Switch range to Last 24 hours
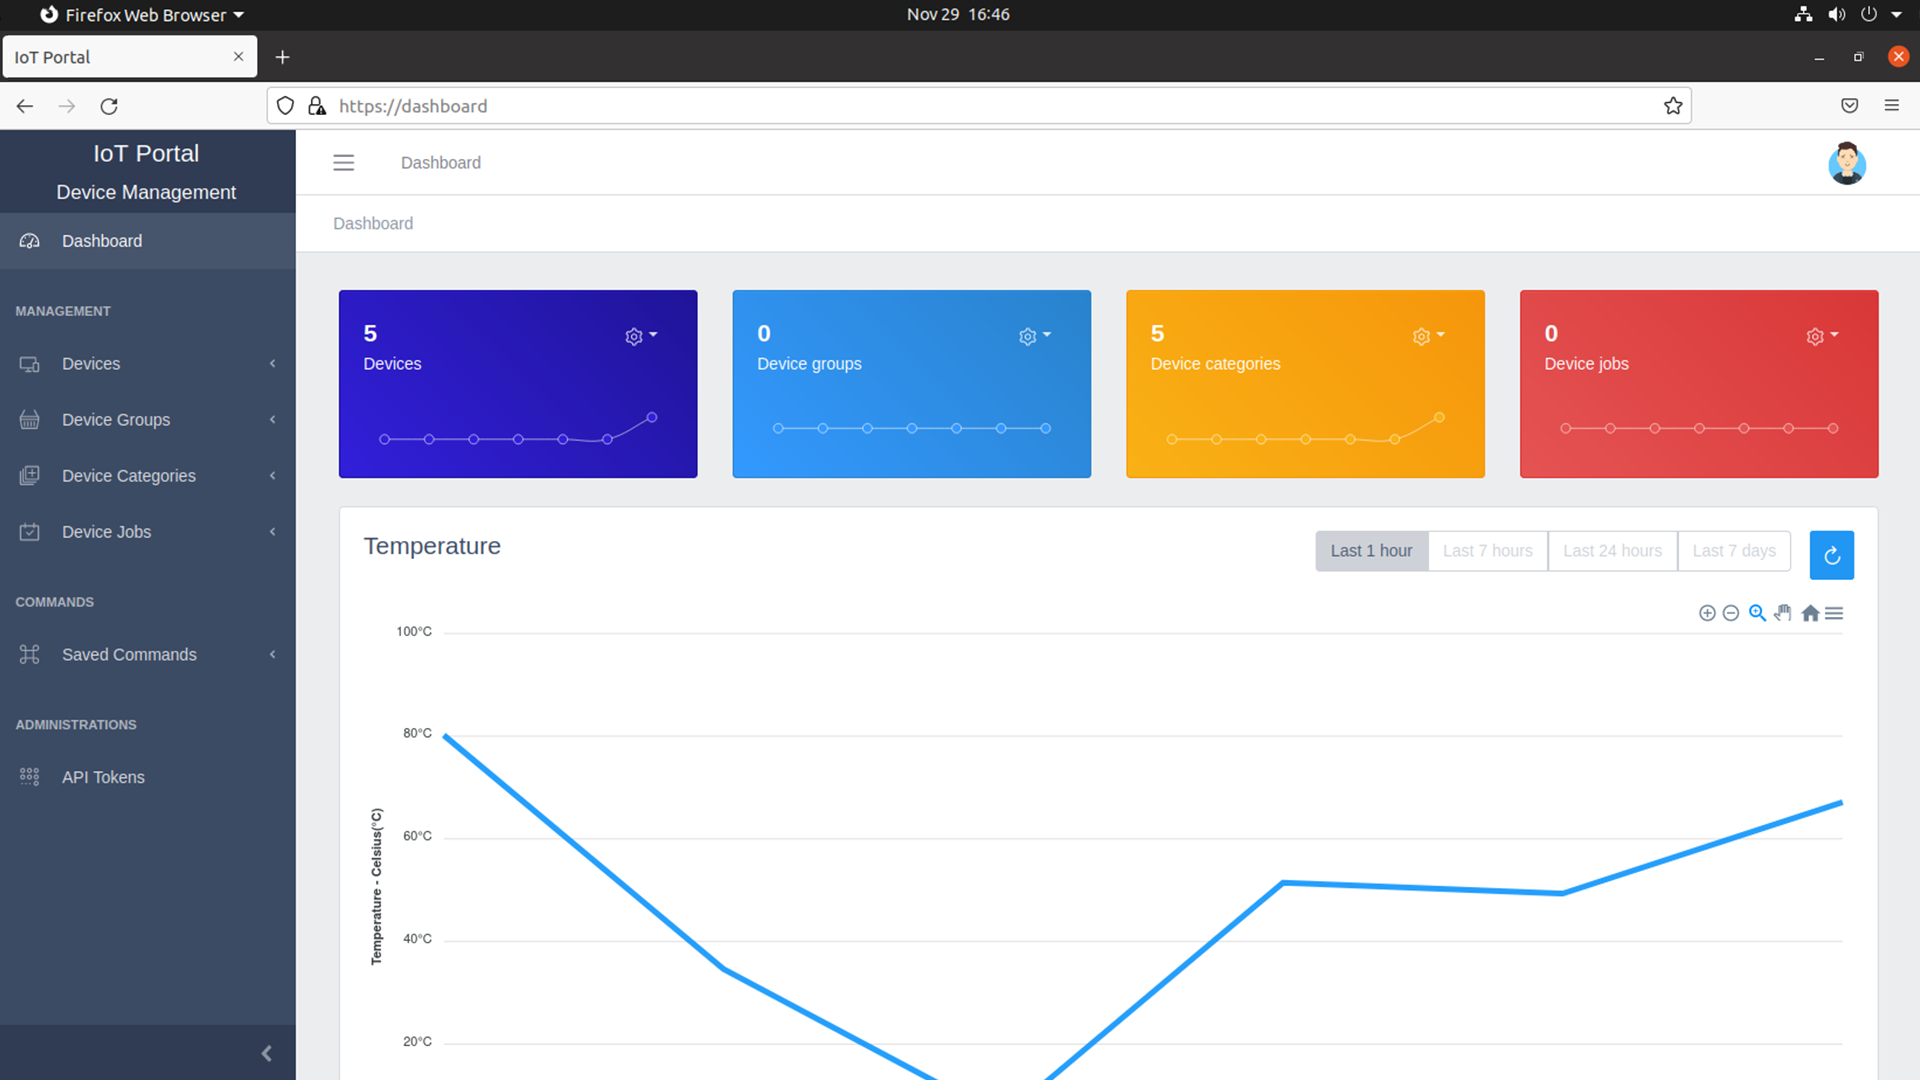Screen dimensions: 1920x1080 point(1612,551)
